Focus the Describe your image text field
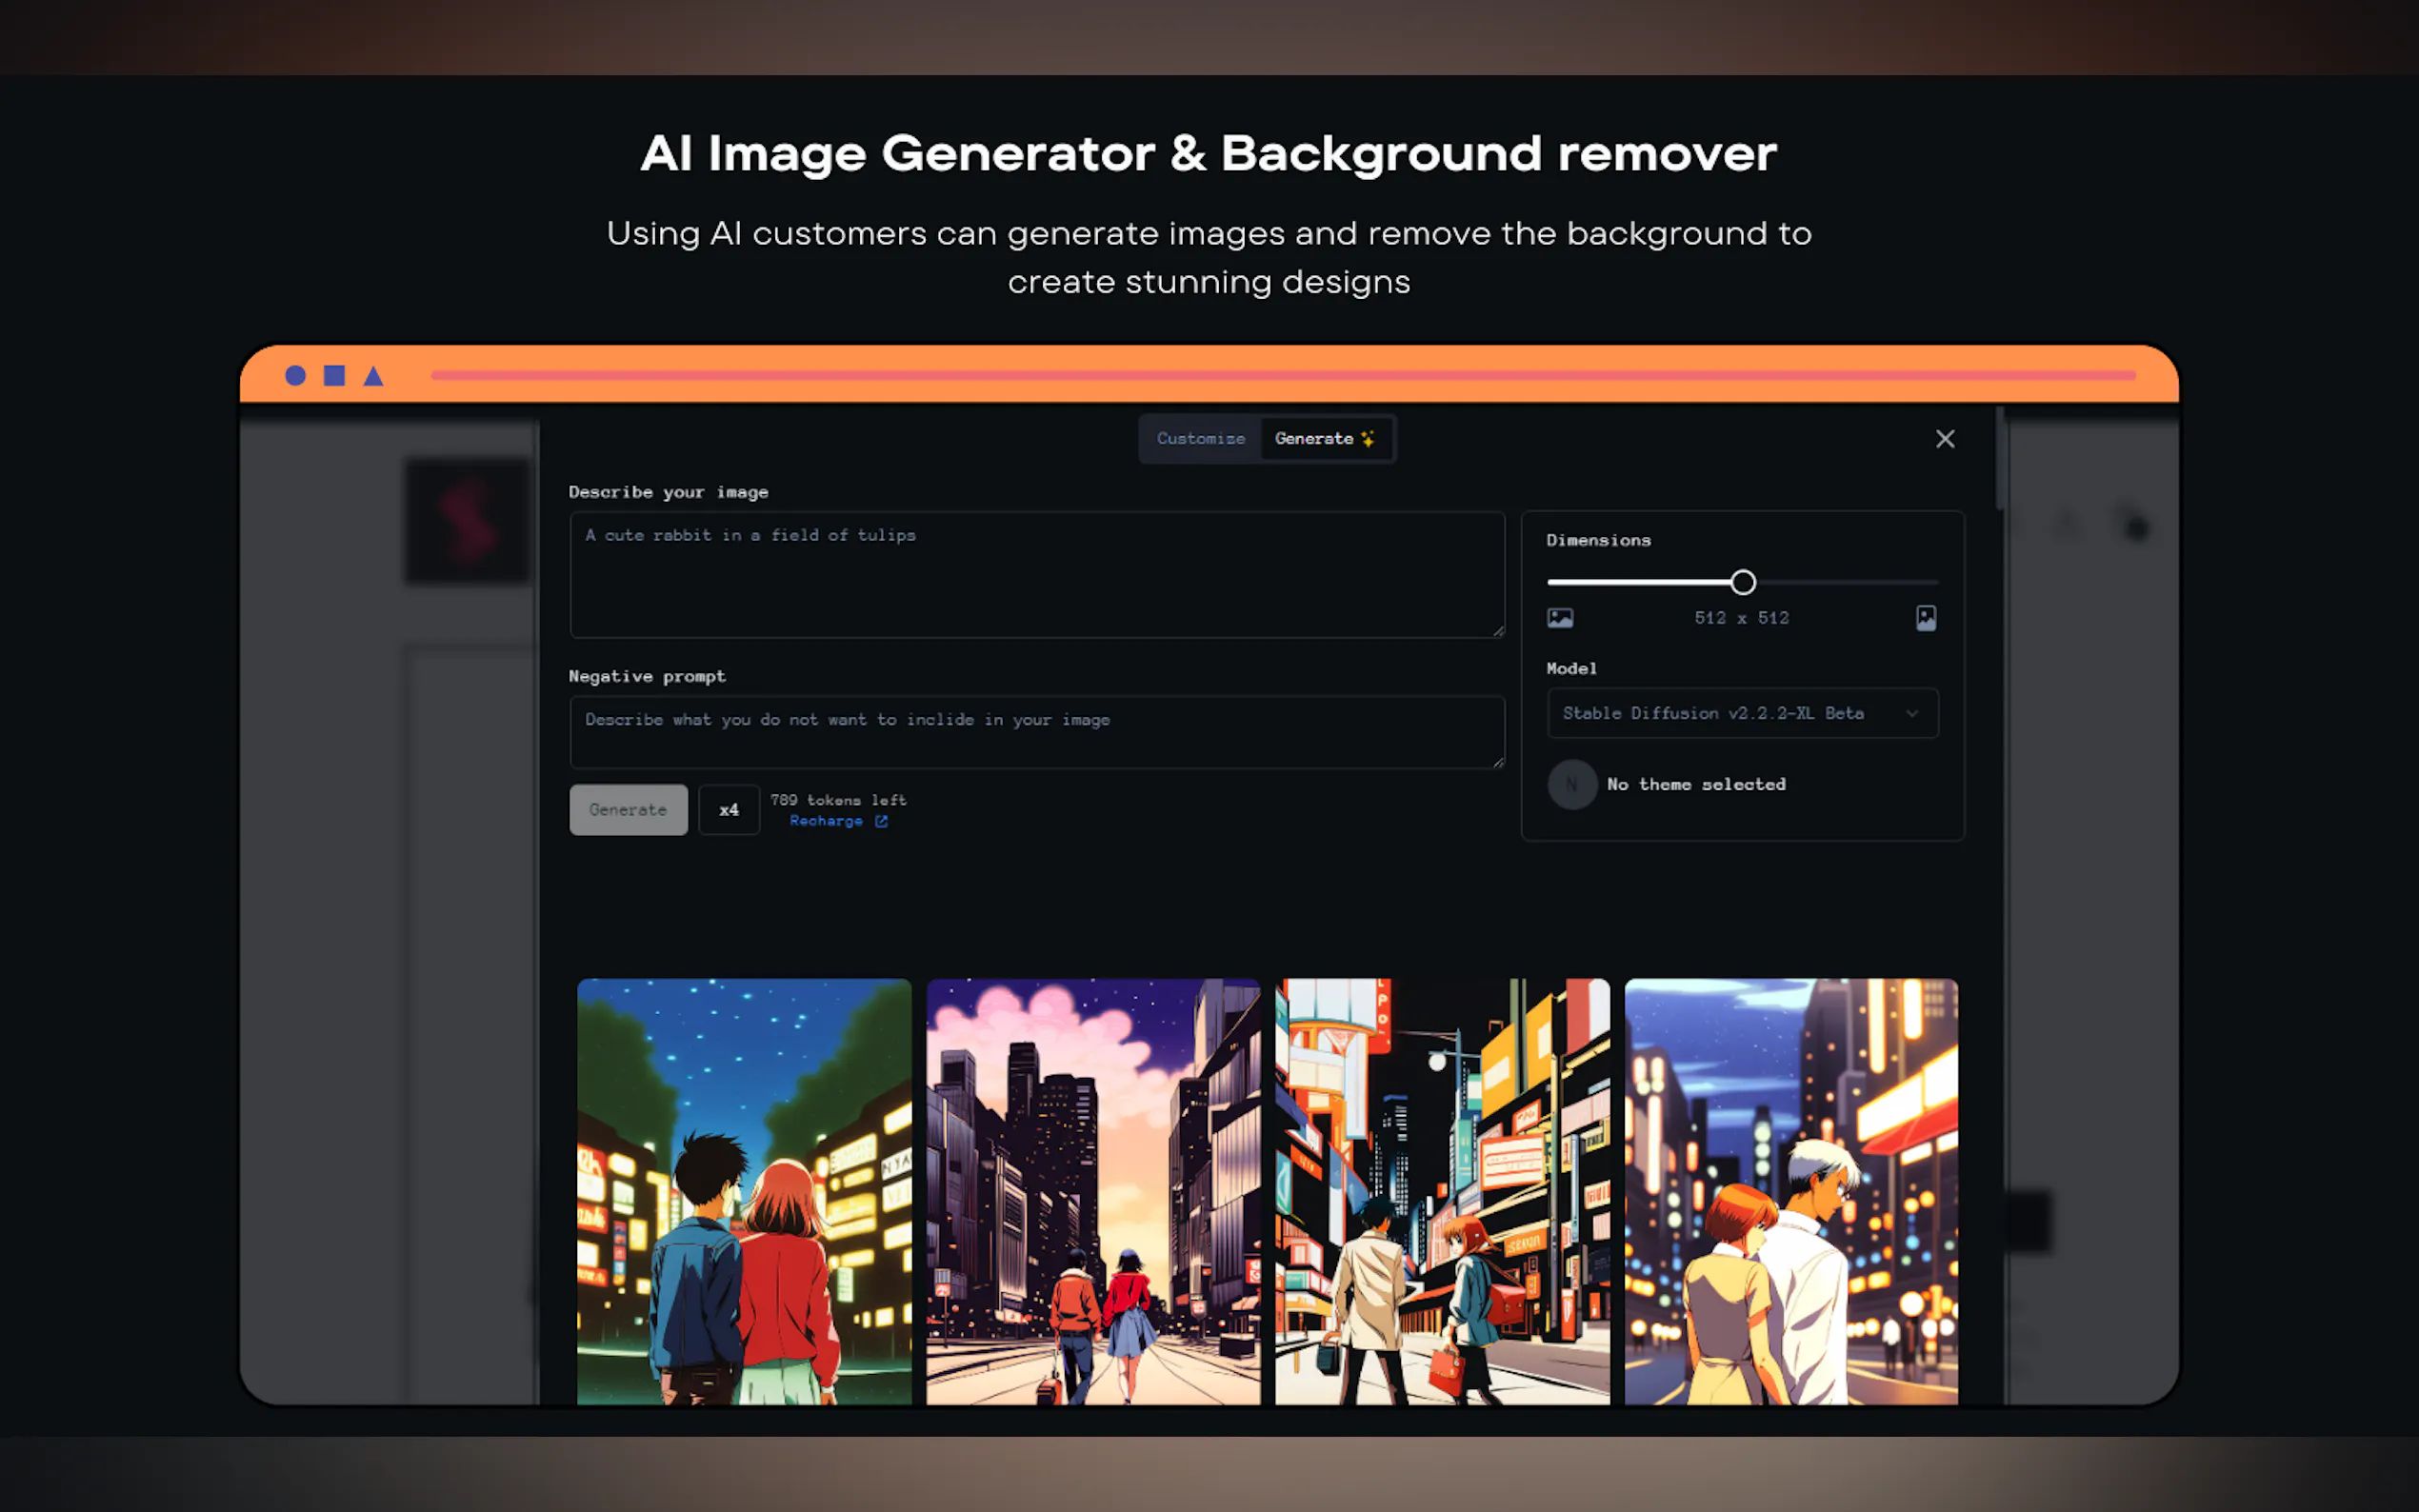The image size is (2419, 1512). 1036,575
